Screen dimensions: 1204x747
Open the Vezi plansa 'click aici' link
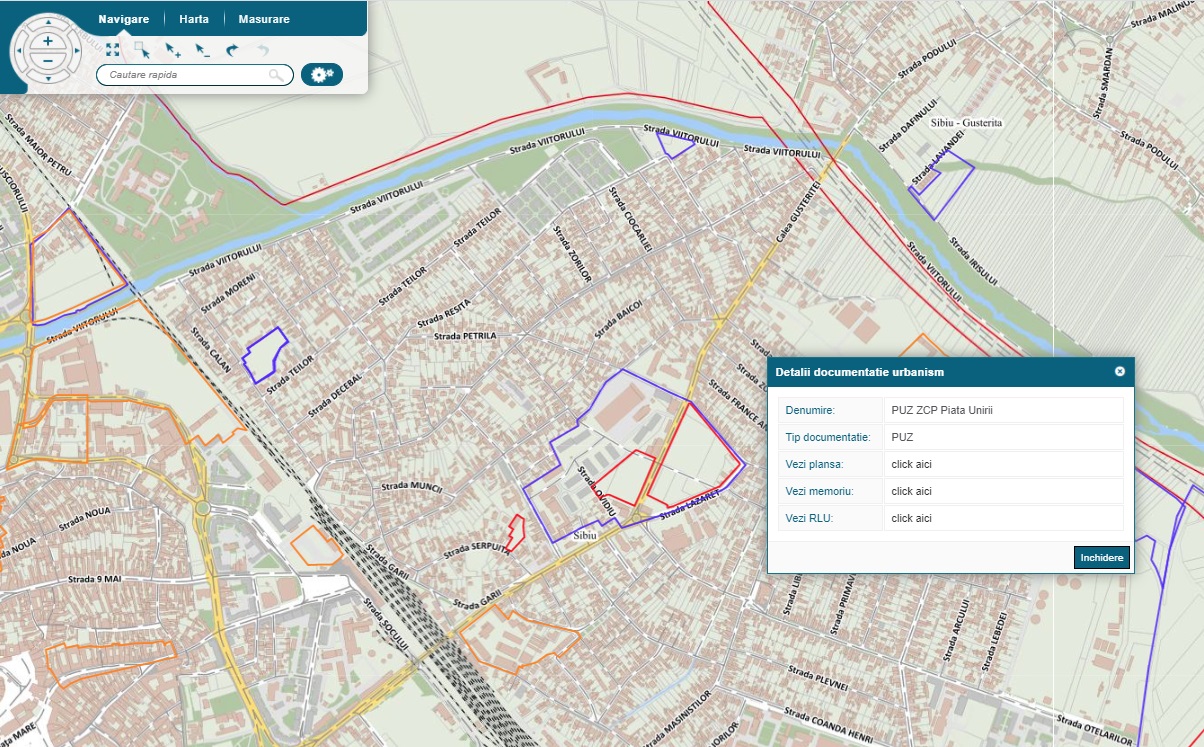[x=911, y=464]
